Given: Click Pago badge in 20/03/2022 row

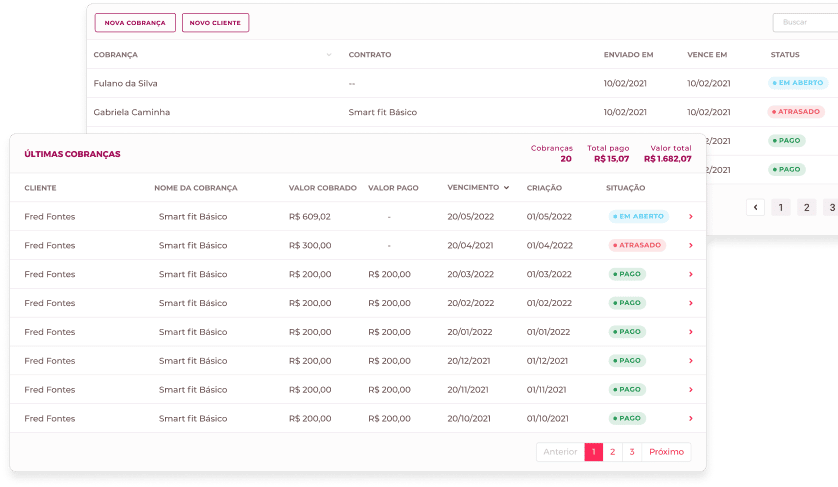Looking at the screenshot, I should pyautogui.click(x=627, y=274).
